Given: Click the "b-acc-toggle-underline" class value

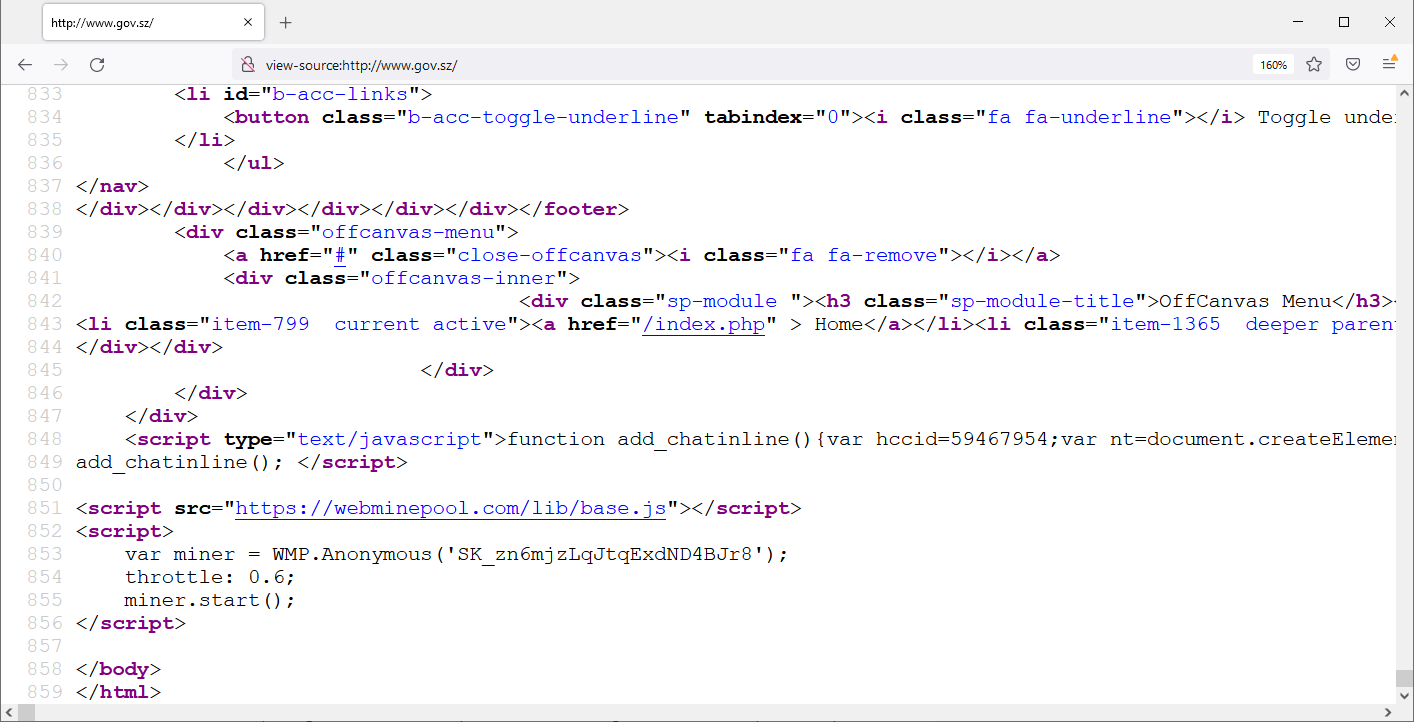Looking at the screenshot, I should pyautogui.click(x=543, y=117).
